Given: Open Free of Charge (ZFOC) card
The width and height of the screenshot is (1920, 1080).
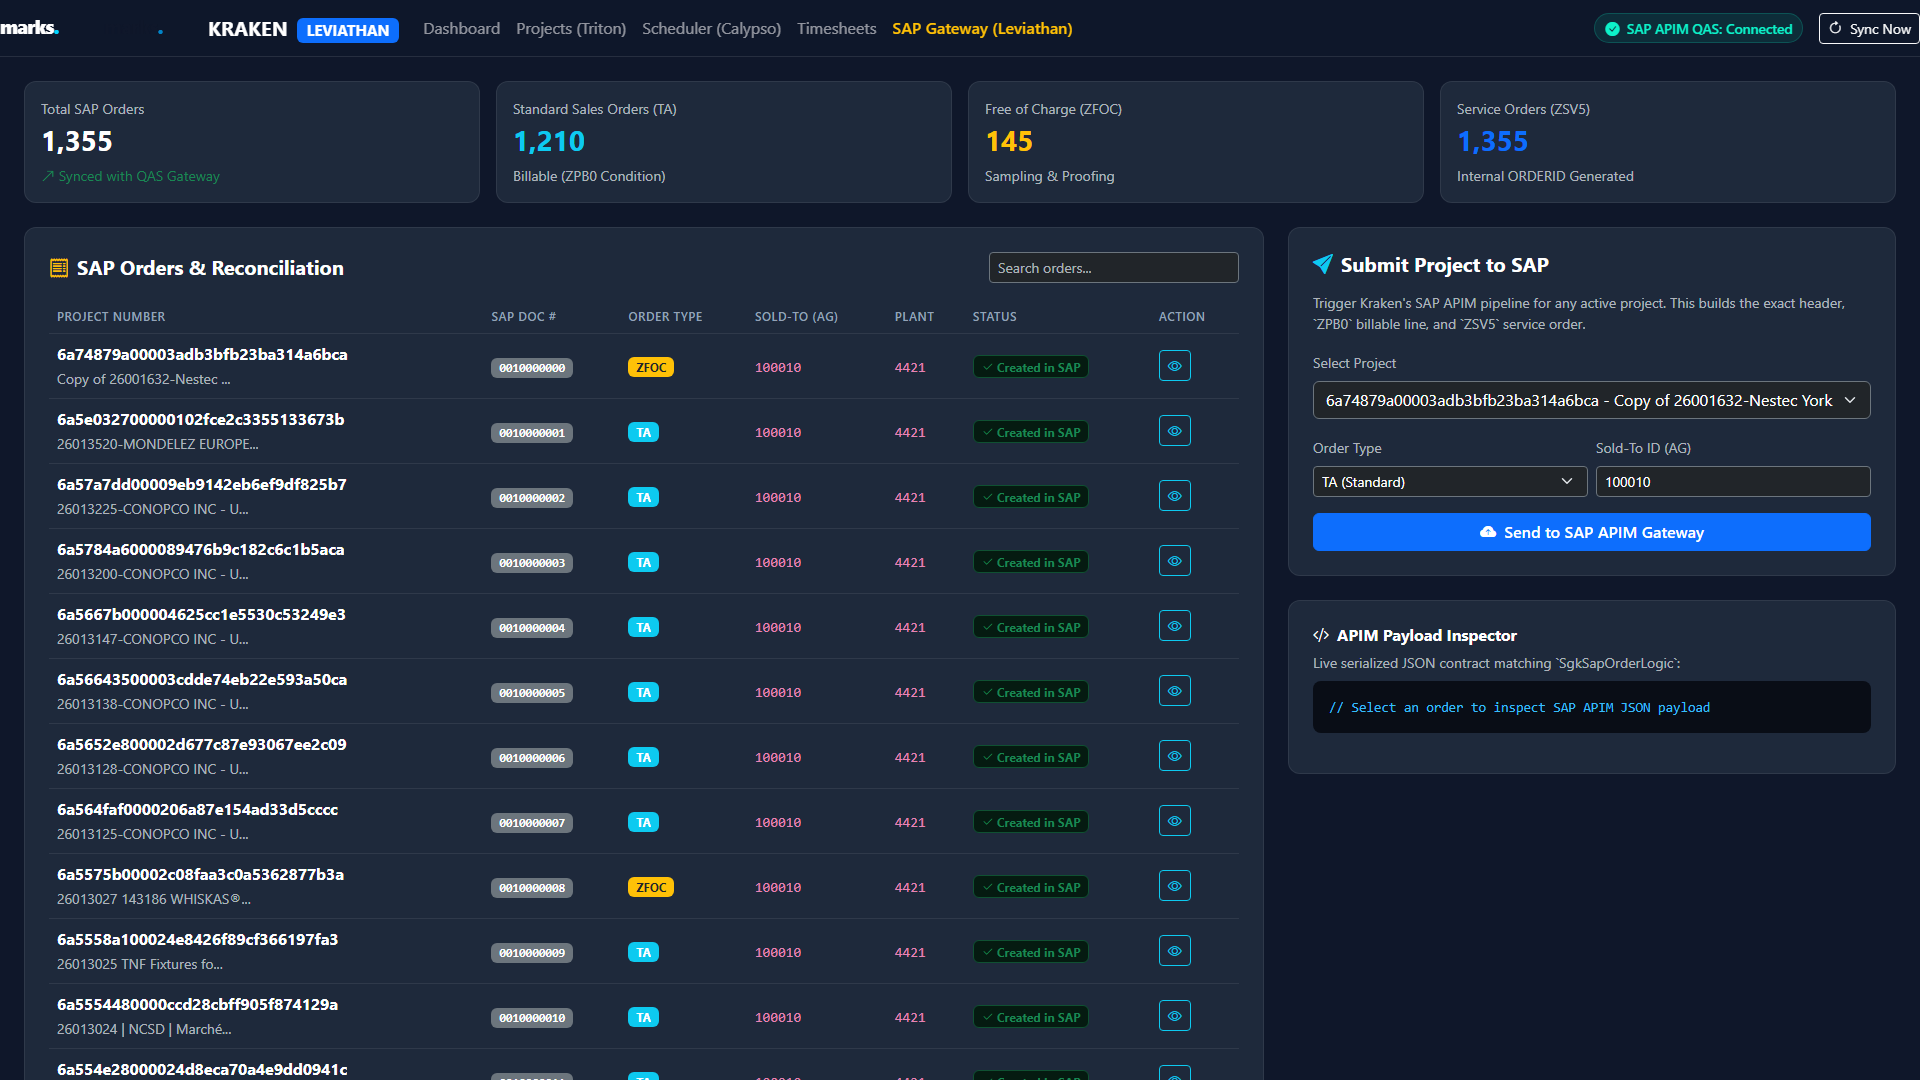Looking at the screenshot, I should (x=1196, y=142).
